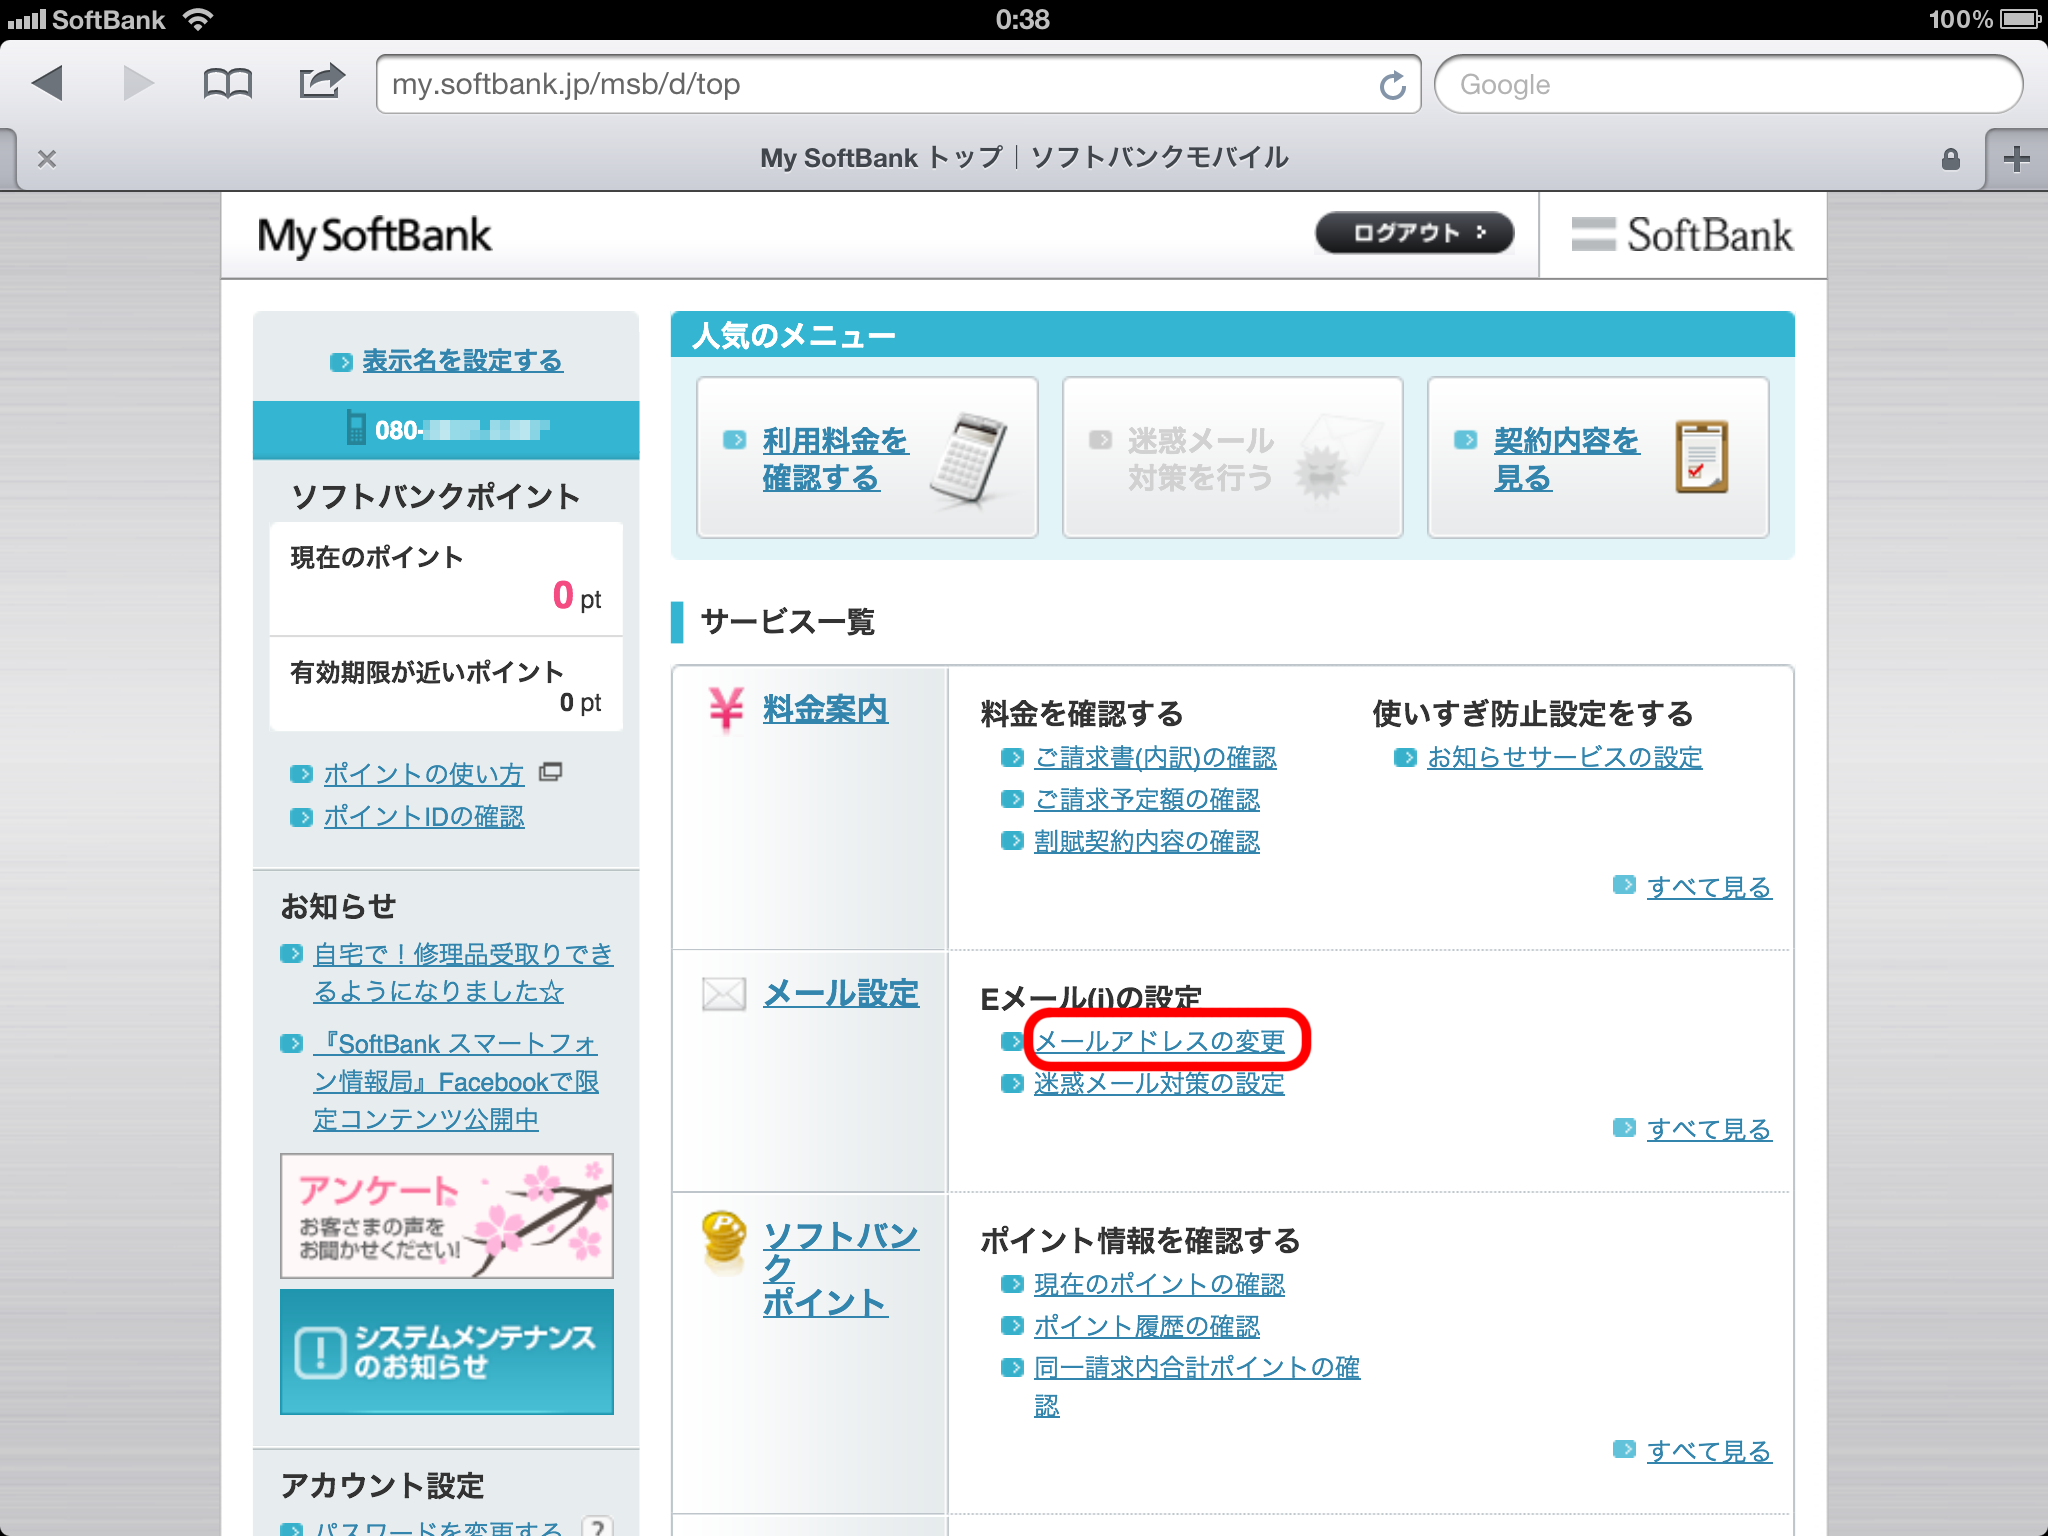Open SoftBank スマートフォン情報局 Facebook notice
This screenshot has height=1536, width=2048.
point(456,1082)
